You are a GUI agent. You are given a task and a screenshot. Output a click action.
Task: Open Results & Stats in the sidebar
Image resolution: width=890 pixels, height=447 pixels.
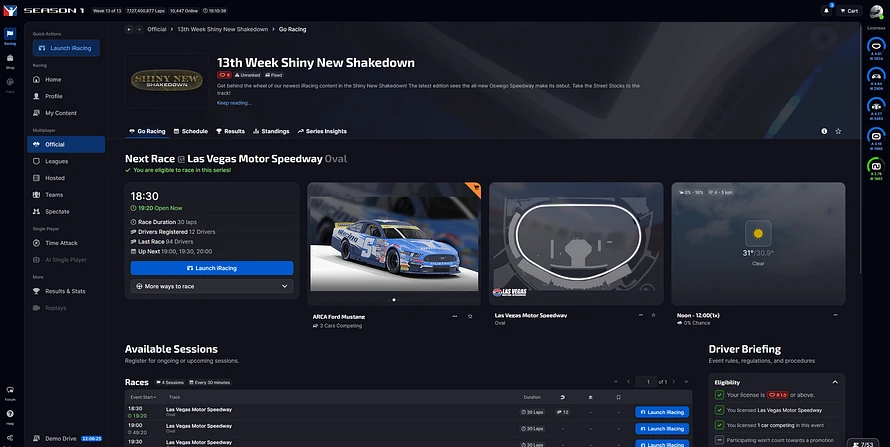click(x=66, y=291)
